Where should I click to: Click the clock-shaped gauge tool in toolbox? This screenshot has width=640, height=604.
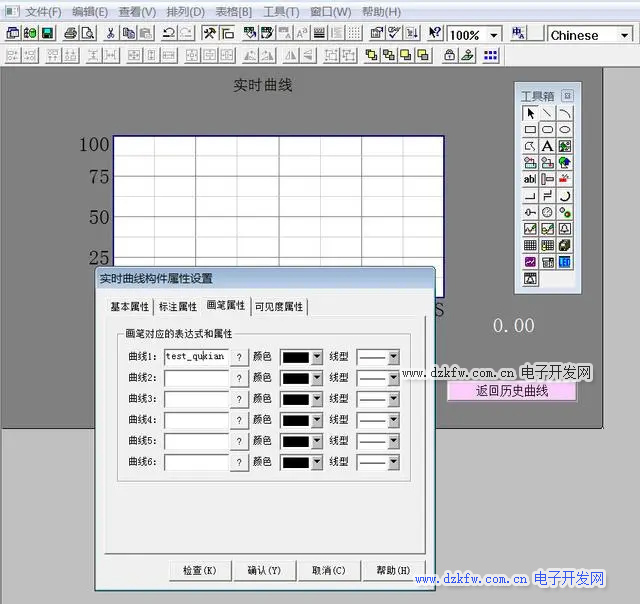pos(547,212)
